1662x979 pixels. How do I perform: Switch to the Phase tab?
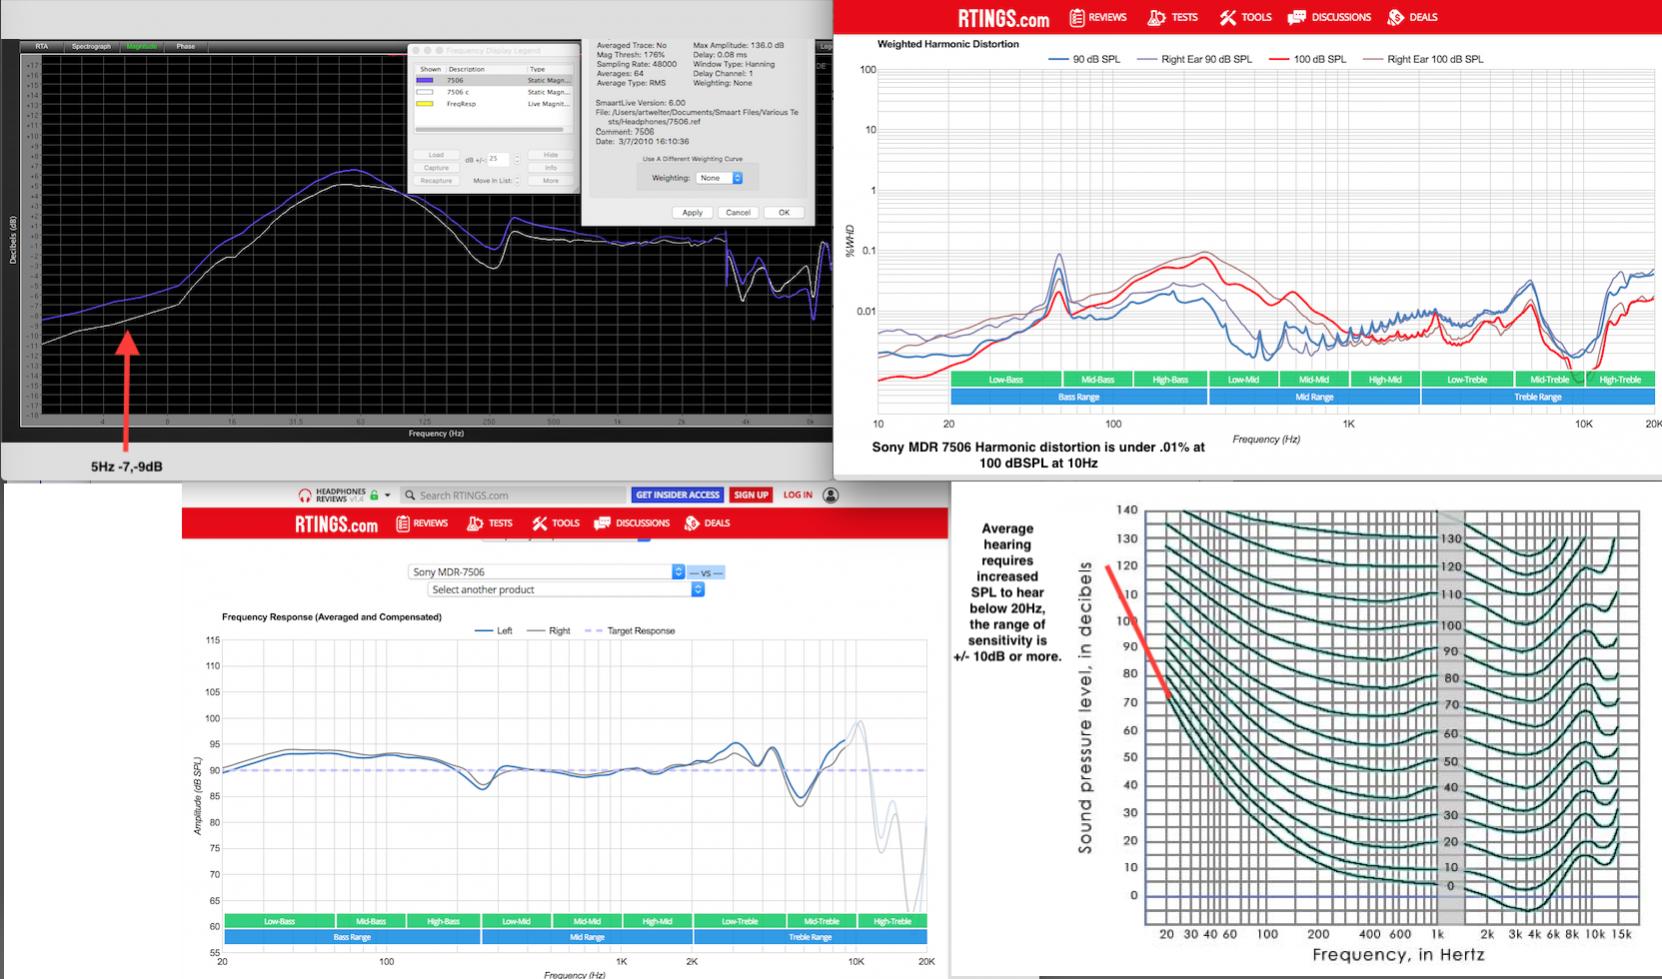point(186,46)
